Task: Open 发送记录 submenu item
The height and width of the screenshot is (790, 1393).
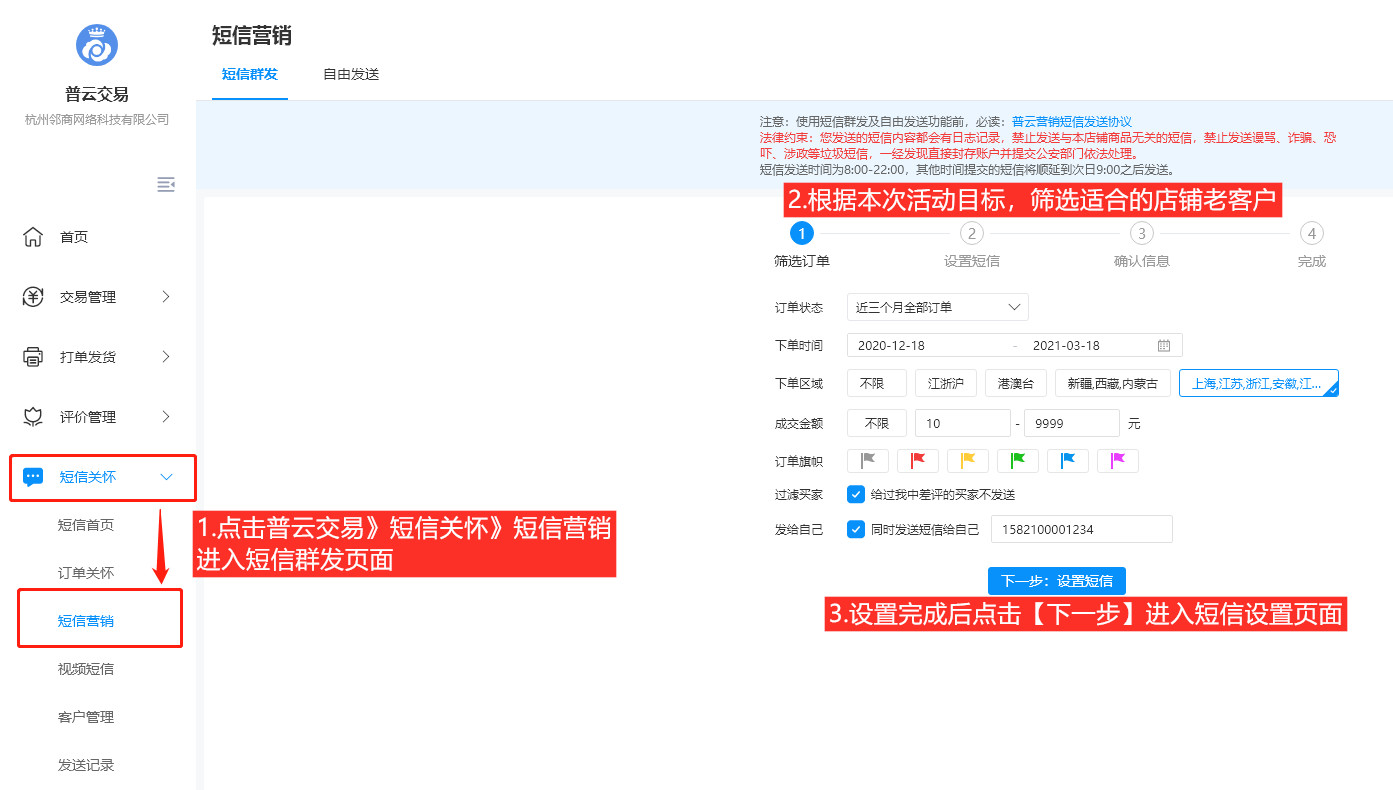Action: (x=86, y=765)
